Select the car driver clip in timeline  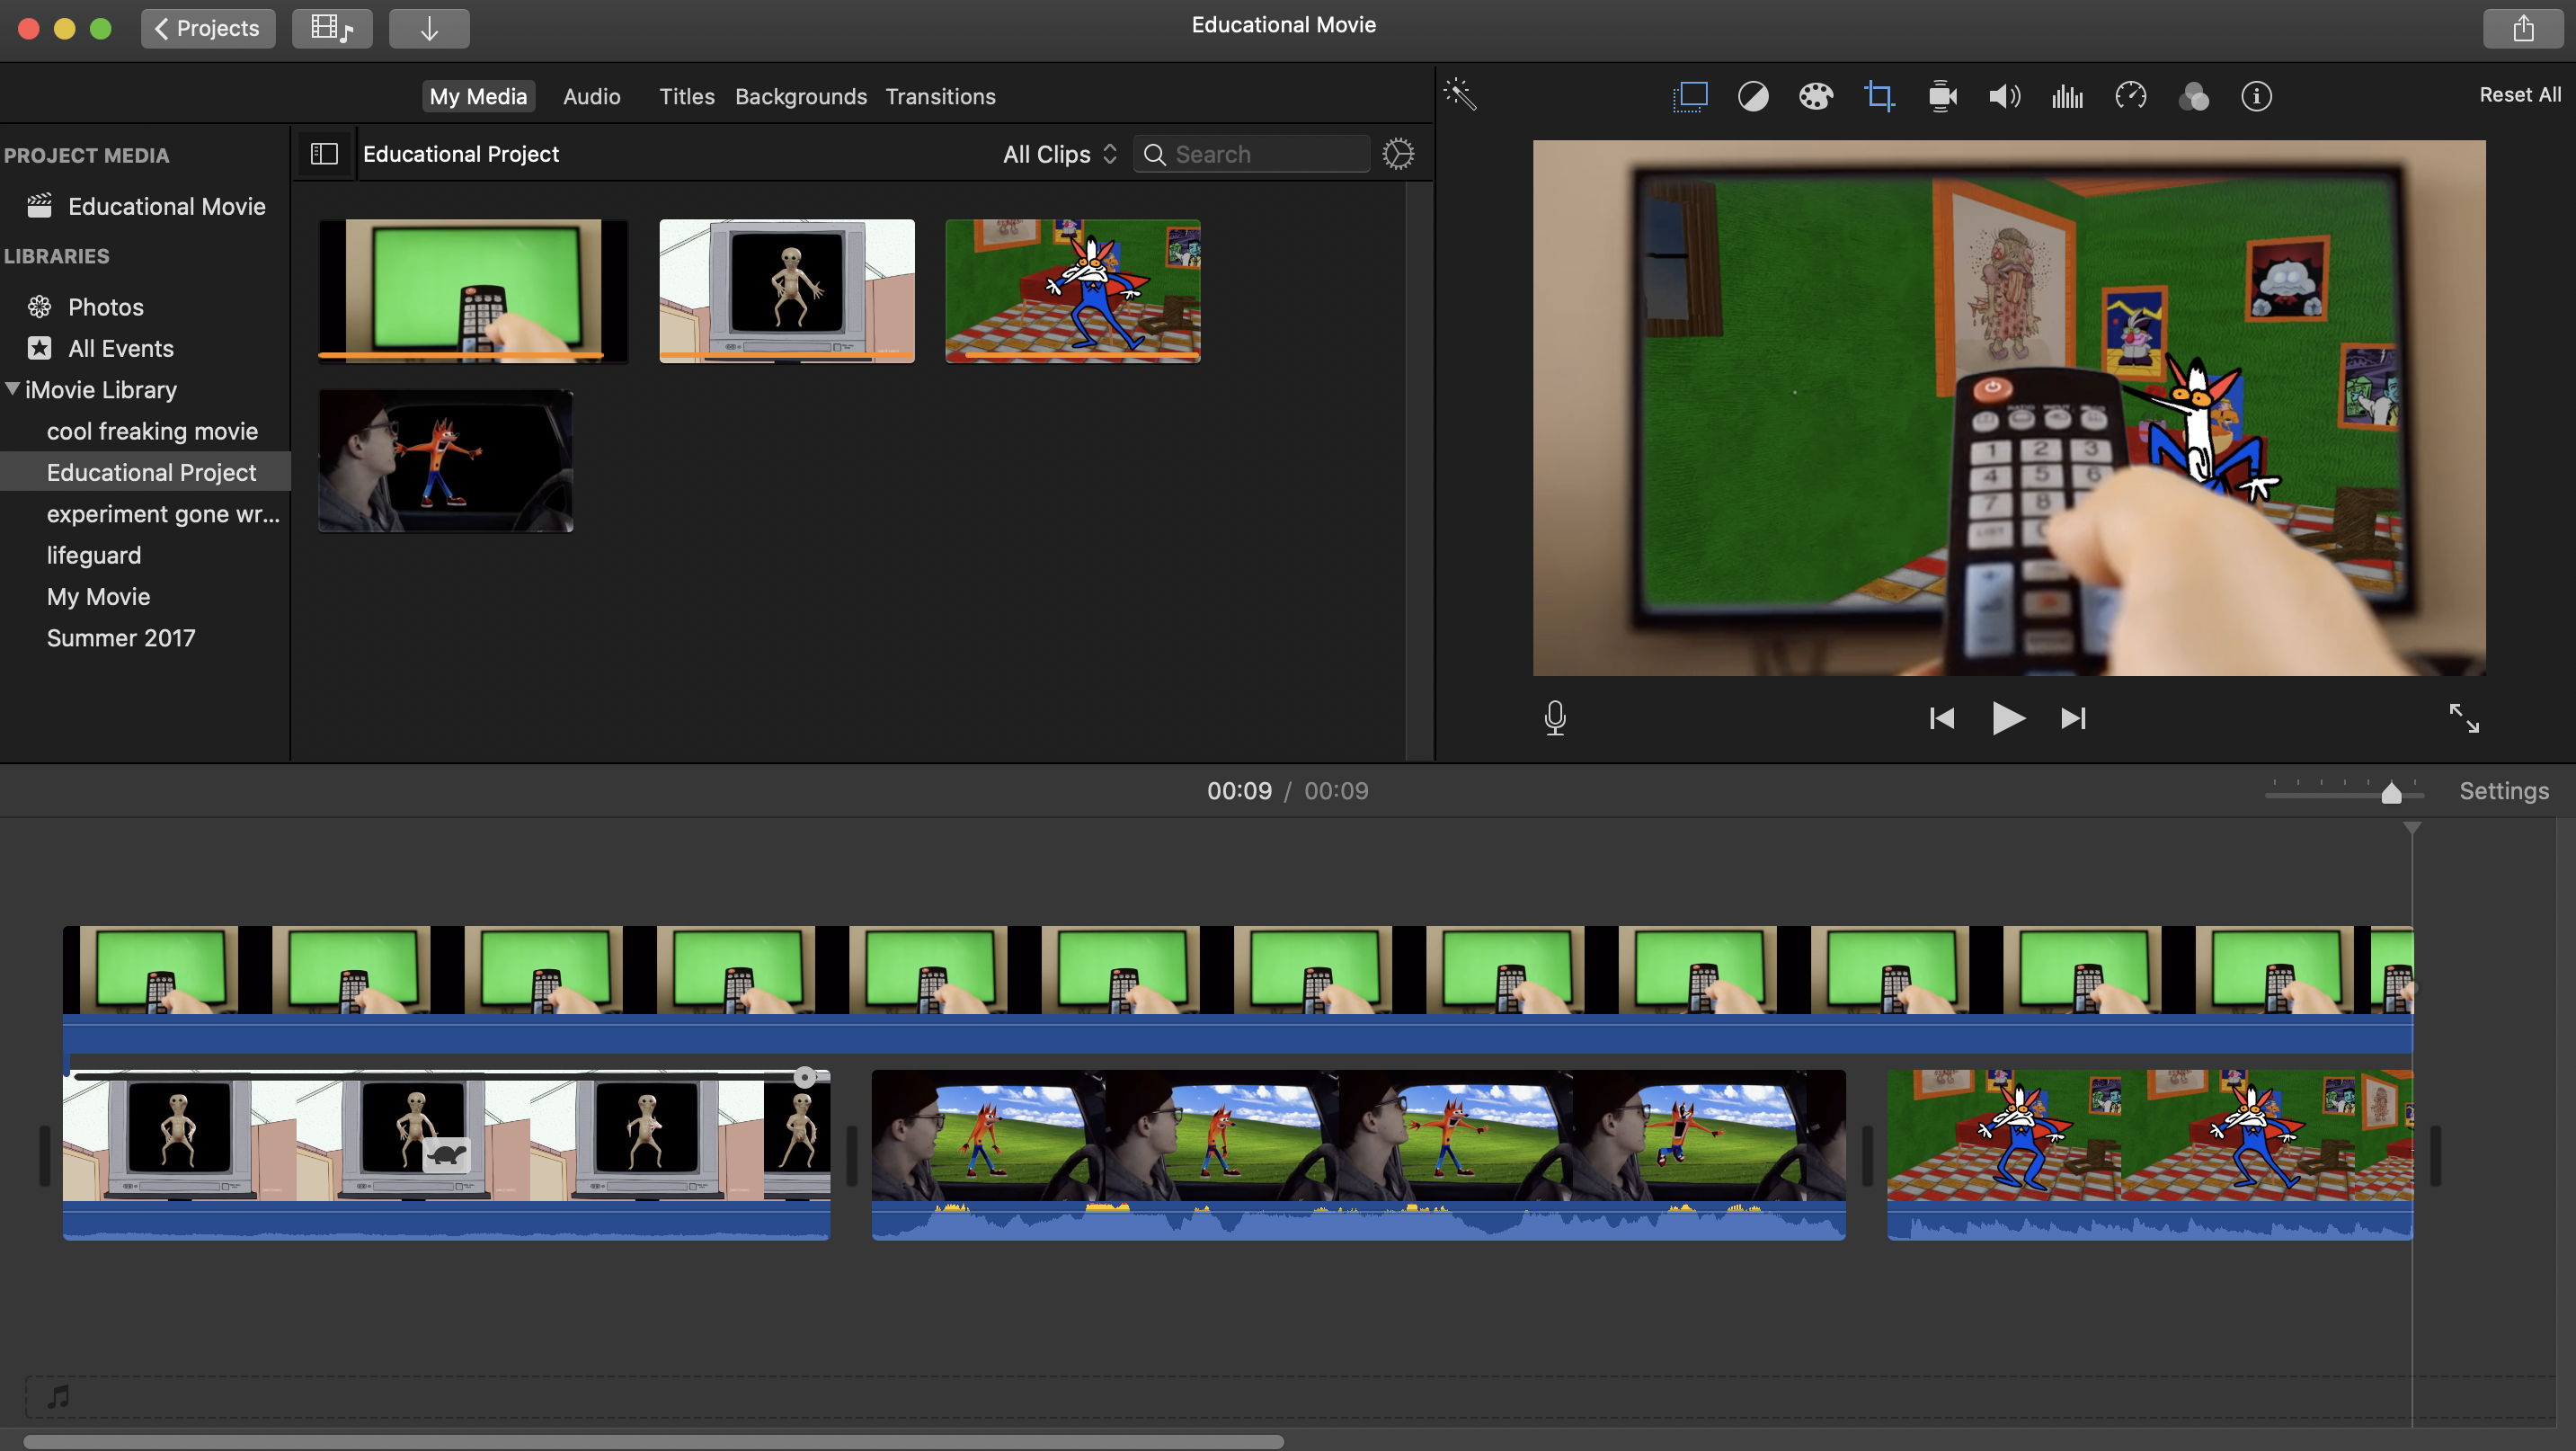click(x=1358, y=1154)
